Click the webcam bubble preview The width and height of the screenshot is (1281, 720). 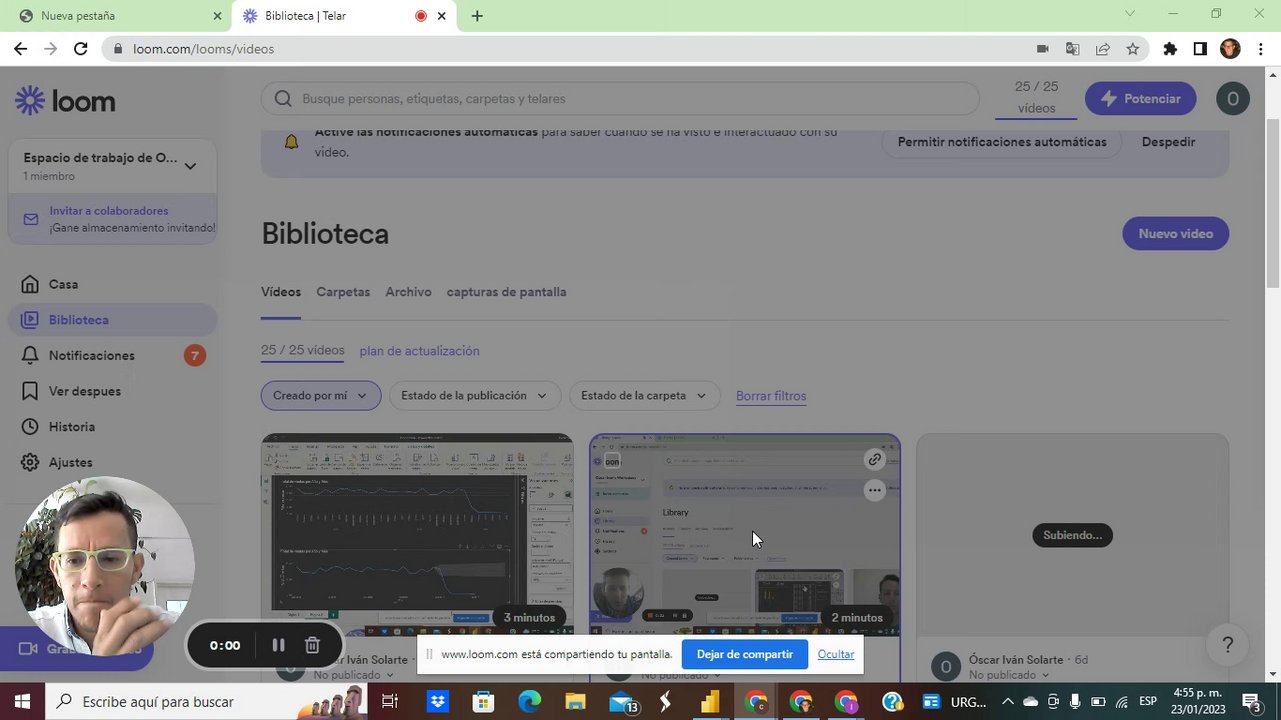(x=103, y=567)
